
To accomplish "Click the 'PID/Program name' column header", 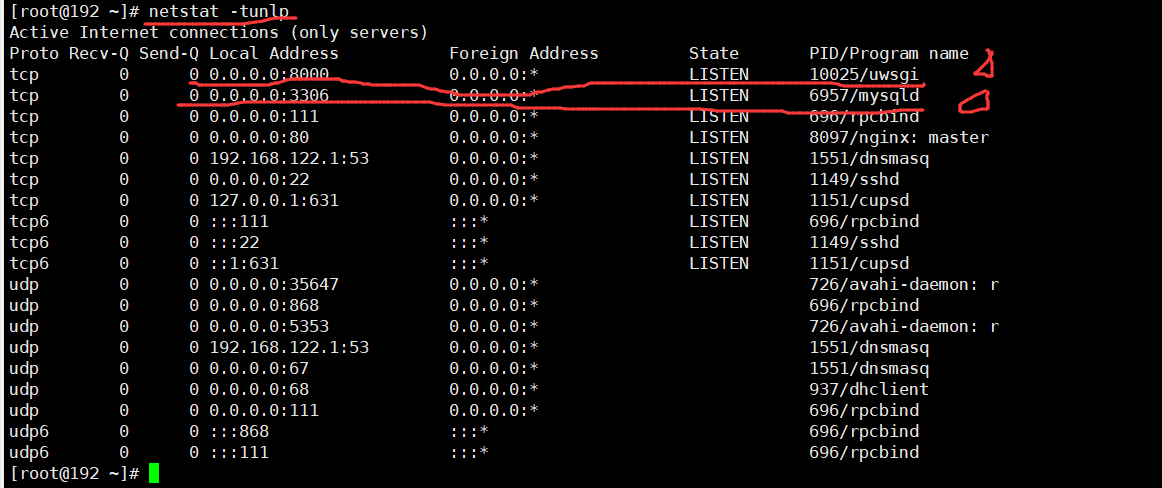I will (889, 54).
